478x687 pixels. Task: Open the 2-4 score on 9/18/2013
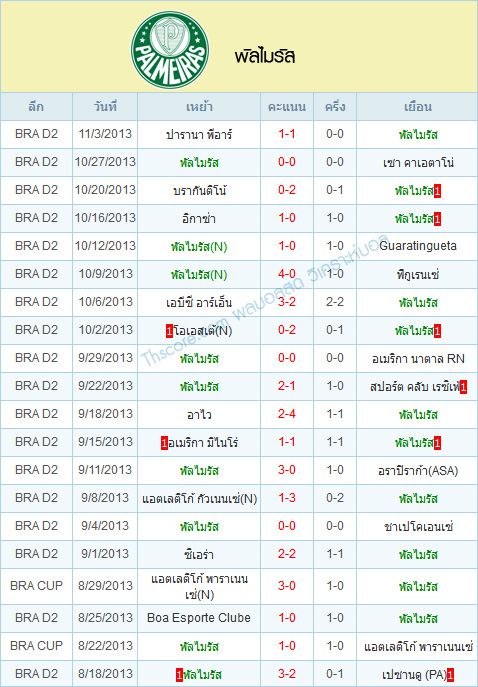click(287, 414)
